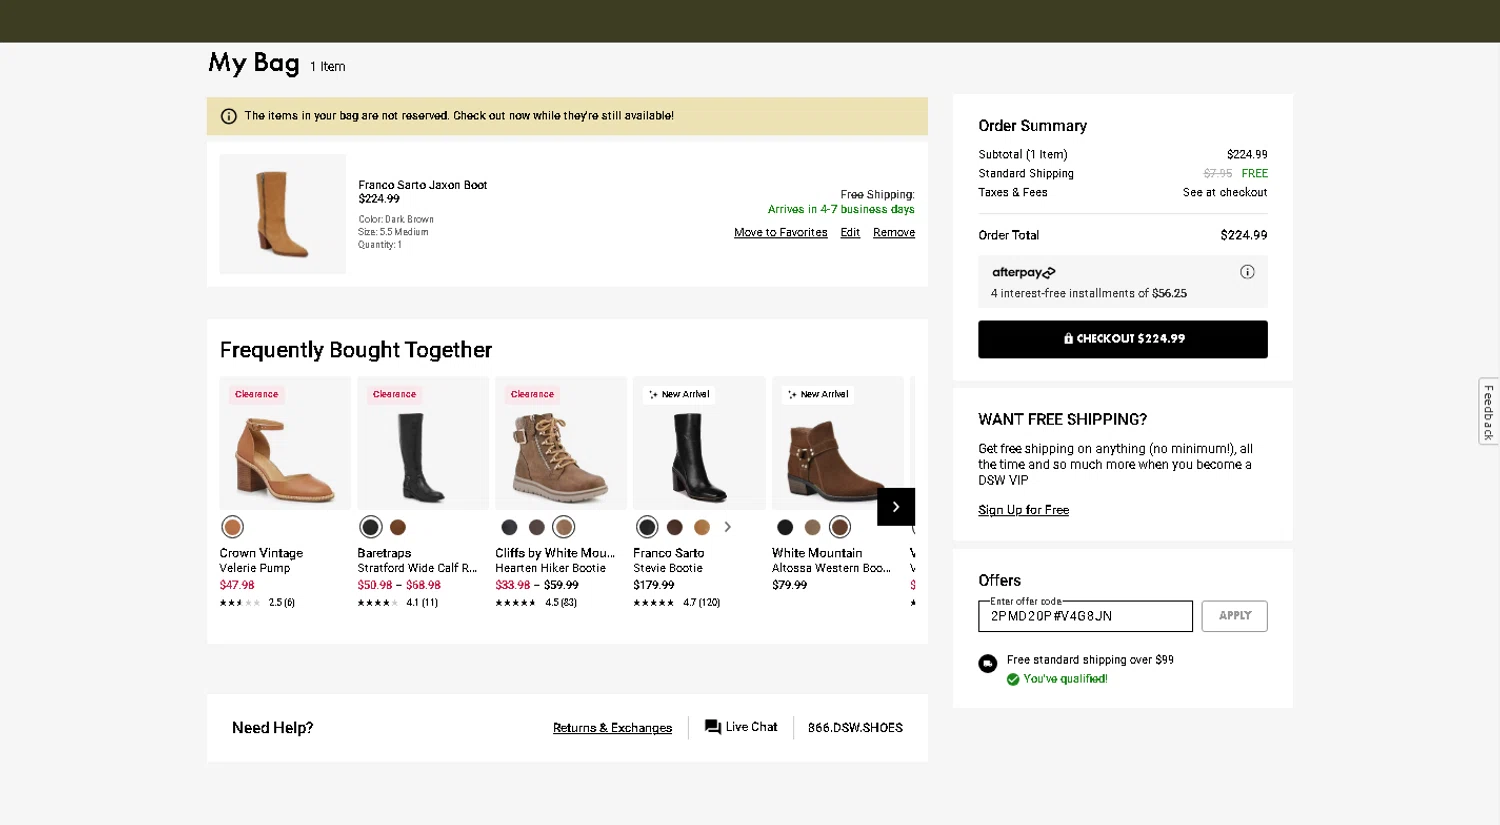Screen dimensions: 1500x825
Task: Start a Live Chat
Action: [x=741, y=727]
